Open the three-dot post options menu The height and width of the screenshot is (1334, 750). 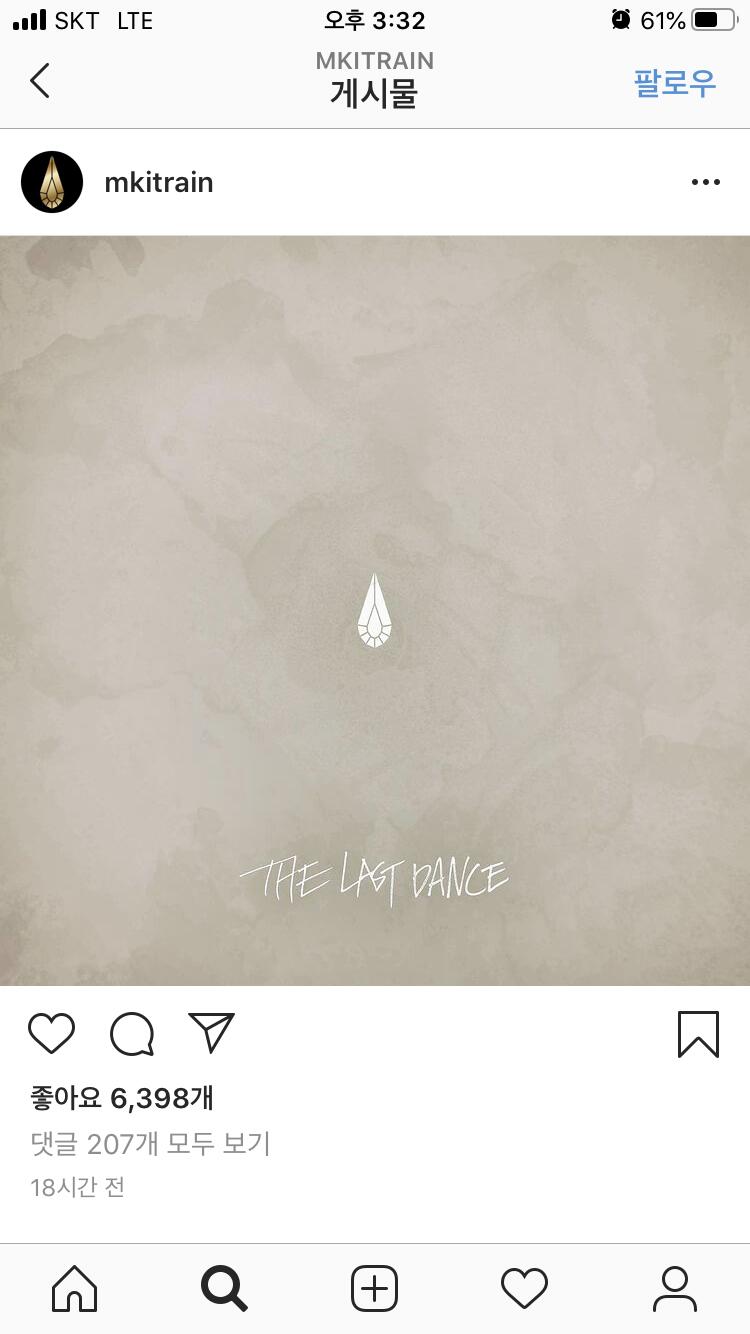click(x=706, y=182)
